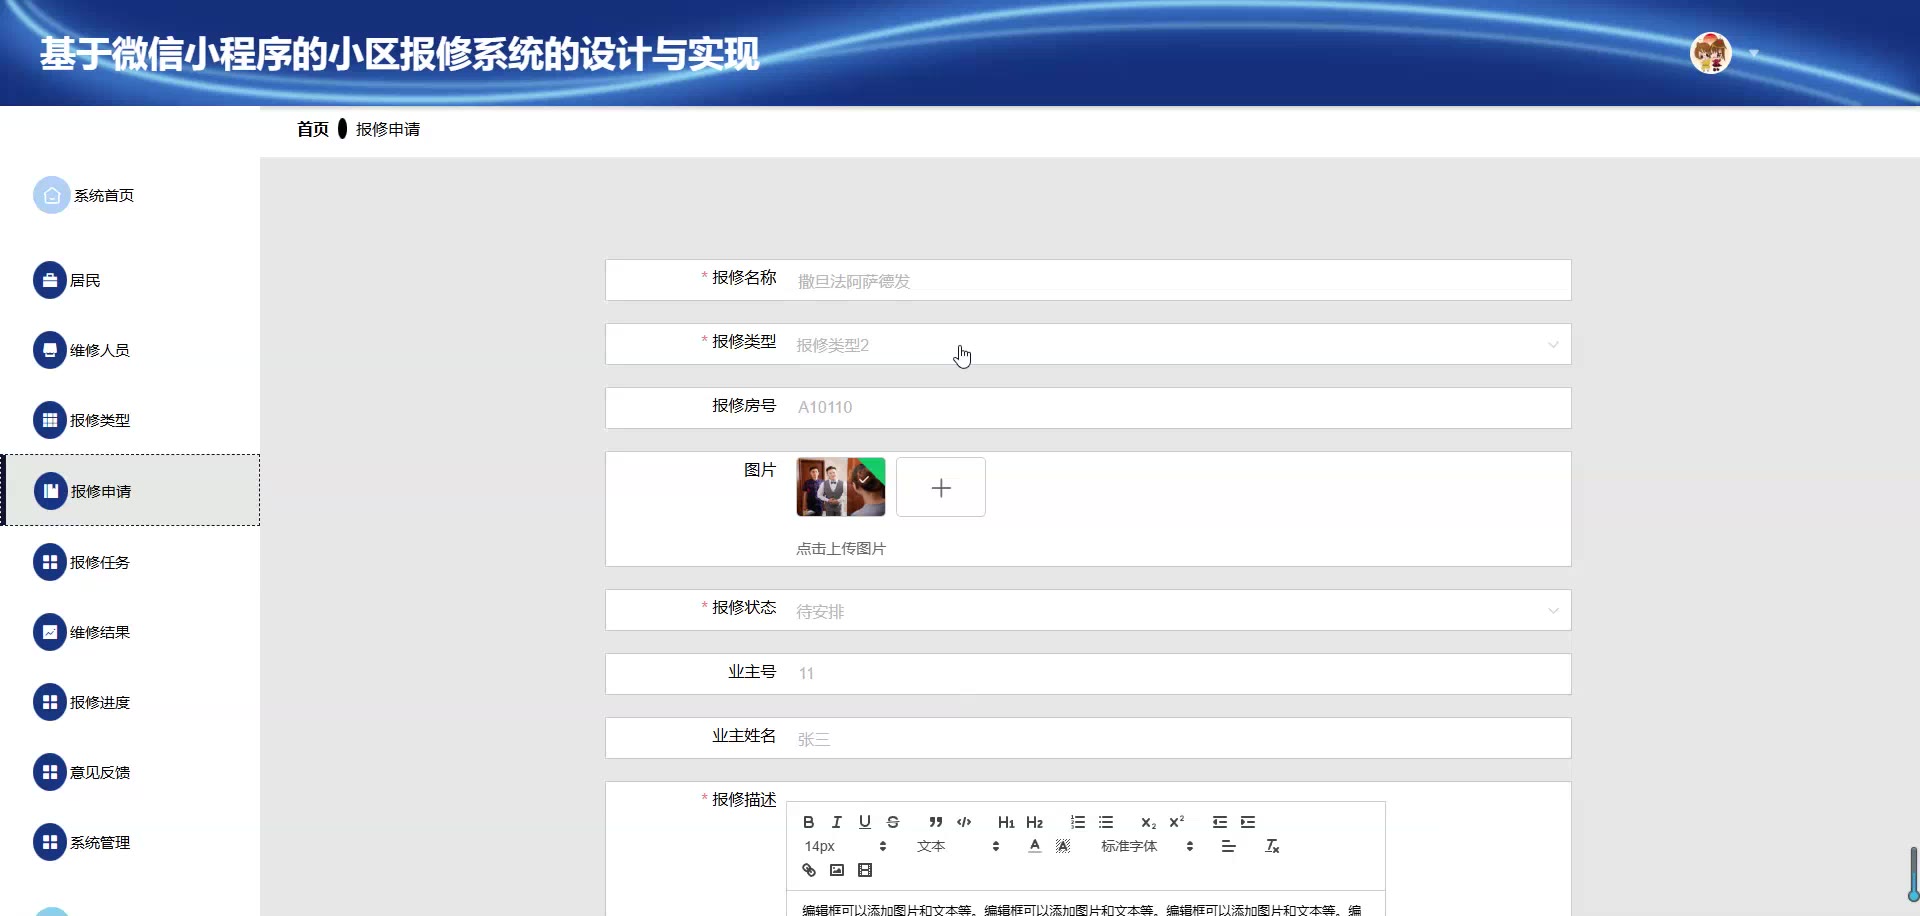Select 报修申请 in the sidebar
The width and height of the screenshot is (1920, 916).
[x=131, y=490]
